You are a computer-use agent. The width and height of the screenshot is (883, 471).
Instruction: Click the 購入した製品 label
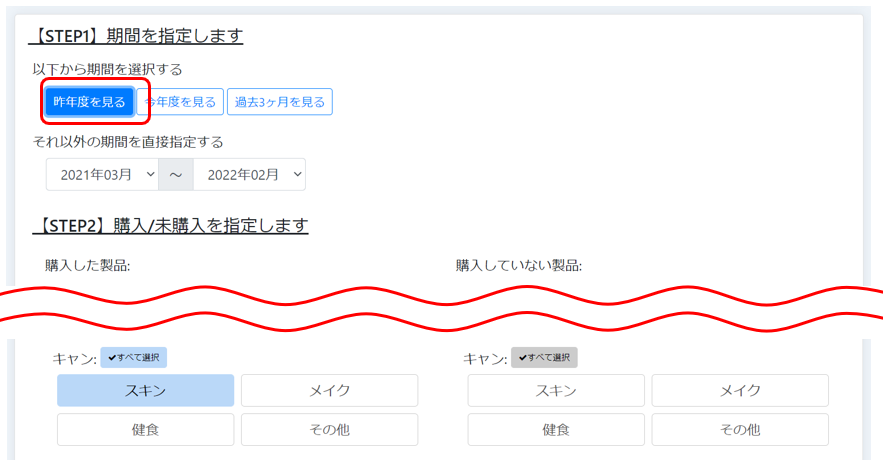pos(88,266)
